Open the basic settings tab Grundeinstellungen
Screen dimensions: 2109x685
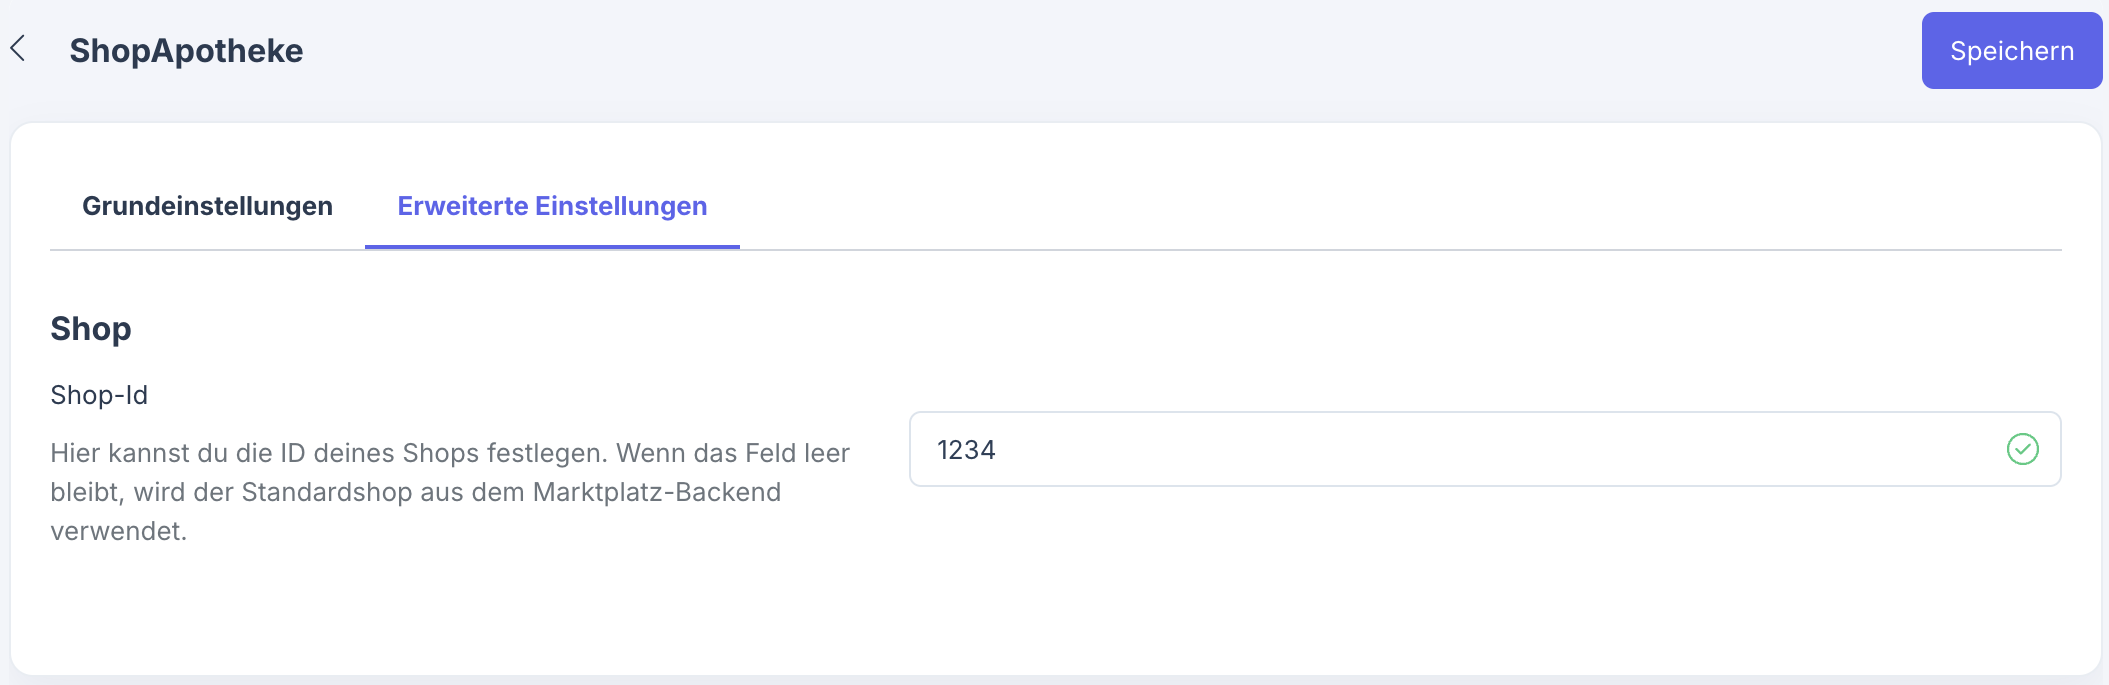coord(207,206)
